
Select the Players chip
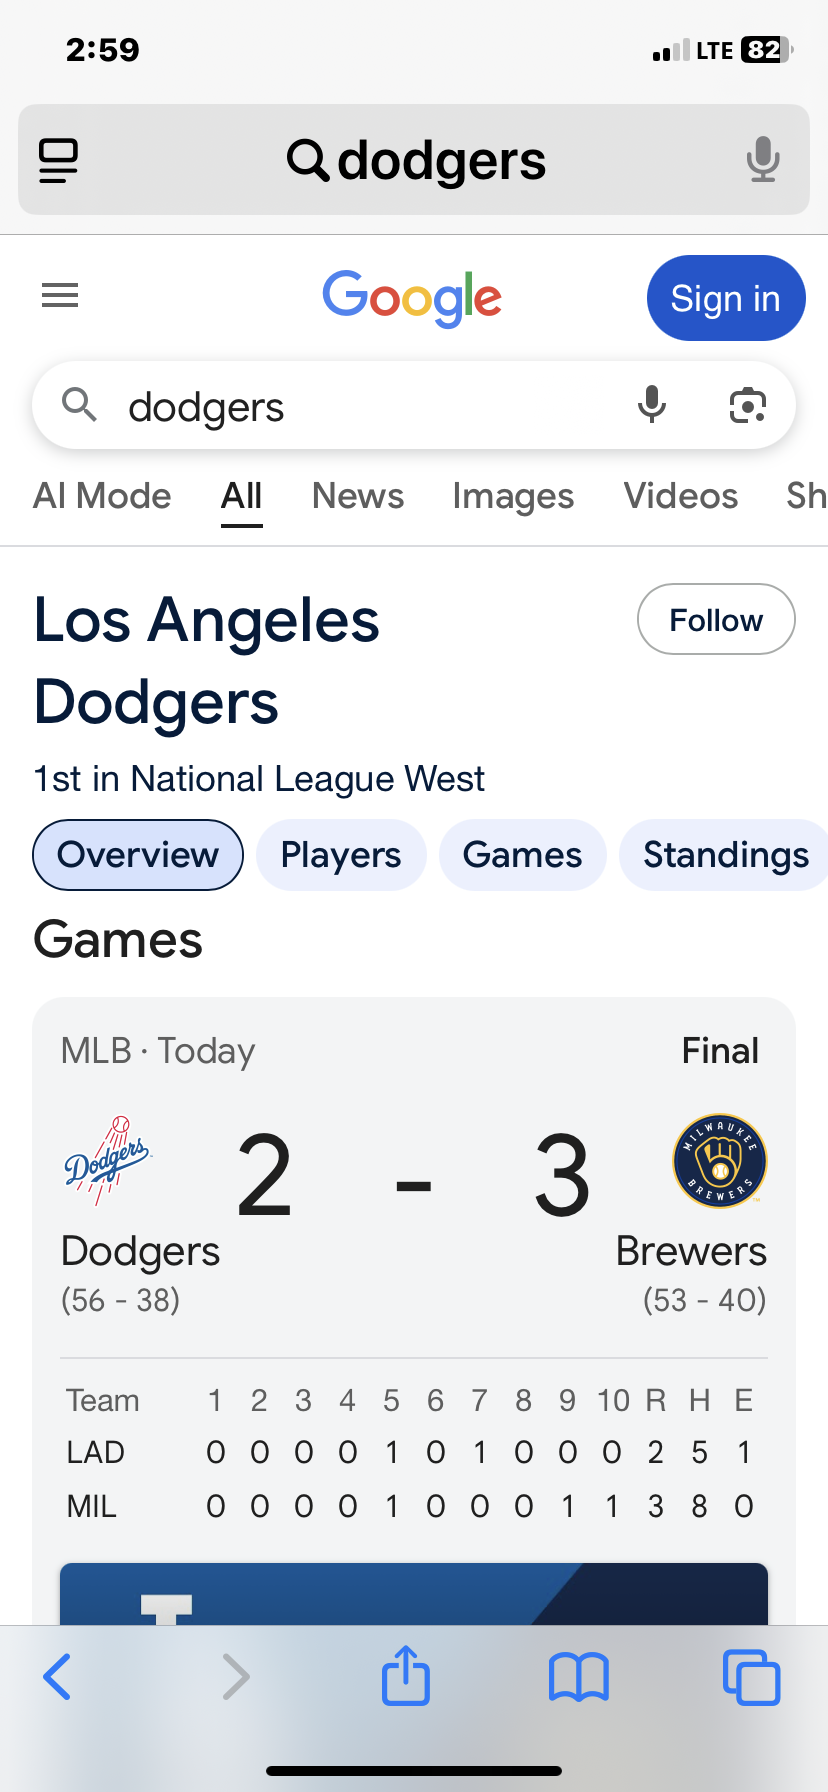coord(341,855)
